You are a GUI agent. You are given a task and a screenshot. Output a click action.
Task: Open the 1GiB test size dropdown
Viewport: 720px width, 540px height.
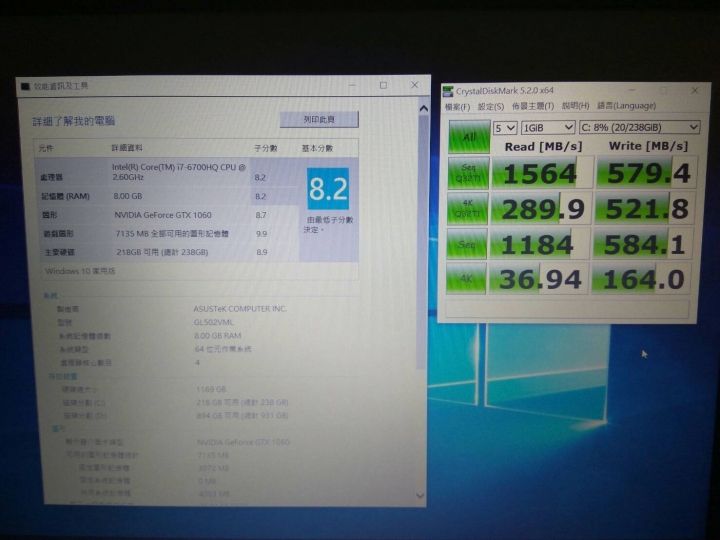click(548, 127)
